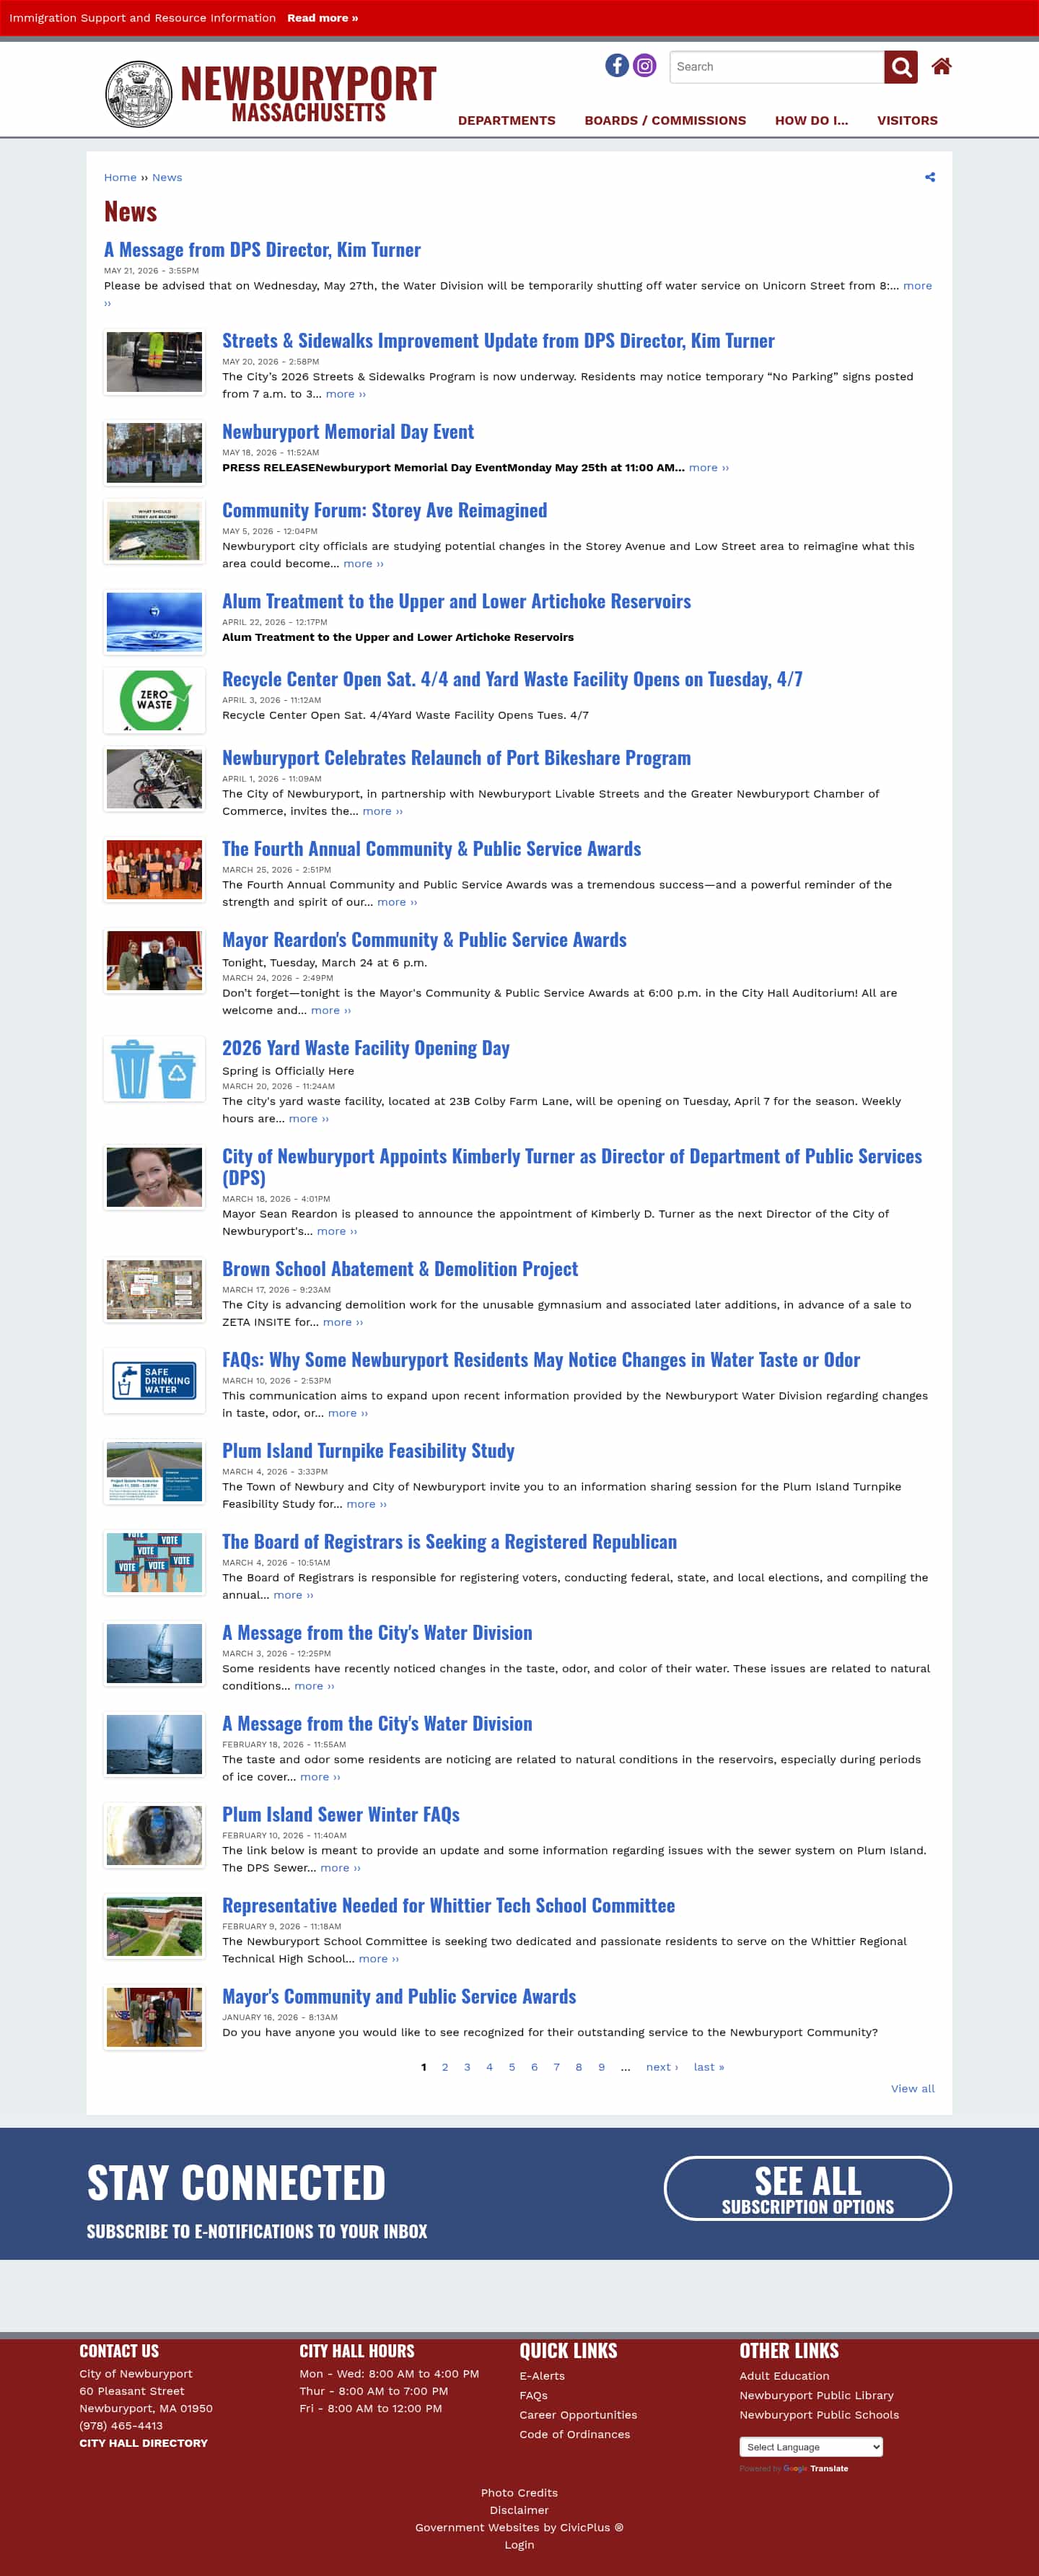
Task: Open the Boards / Commissions menu
Action: (665, 120)
